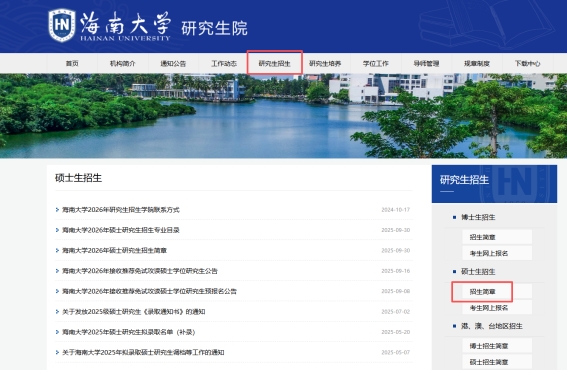
Task: Open the 首页 nav item
Action: pos(72,64)
